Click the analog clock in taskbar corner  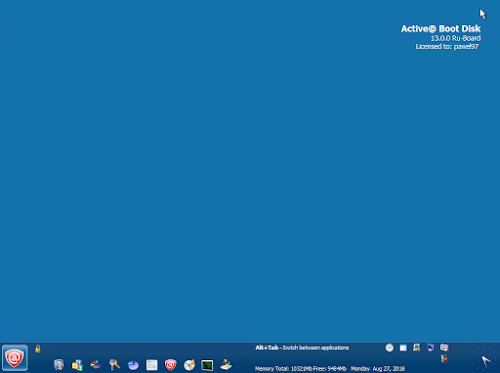click(x=484, y=358)
